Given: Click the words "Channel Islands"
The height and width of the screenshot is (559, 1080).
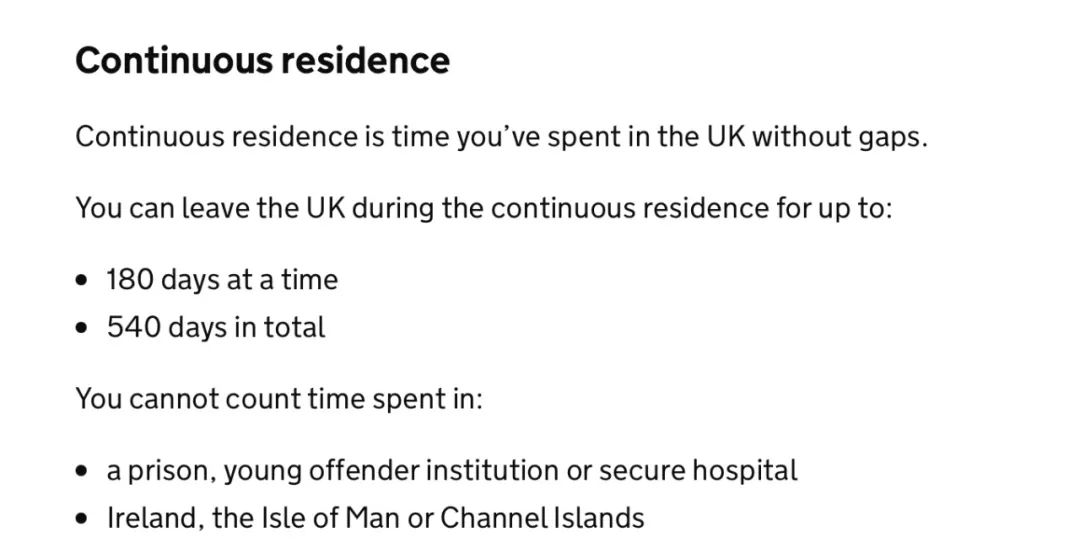Looking at the screenshot, I should coord(542,518).
